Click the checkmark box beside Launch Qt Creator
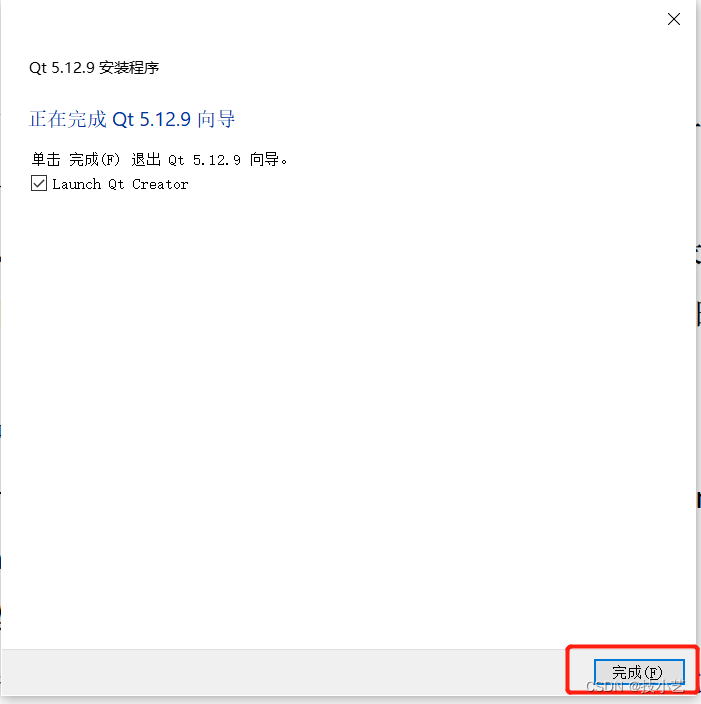Image resolution: width=701 pixels, height=704 pixels. [39, 183]
